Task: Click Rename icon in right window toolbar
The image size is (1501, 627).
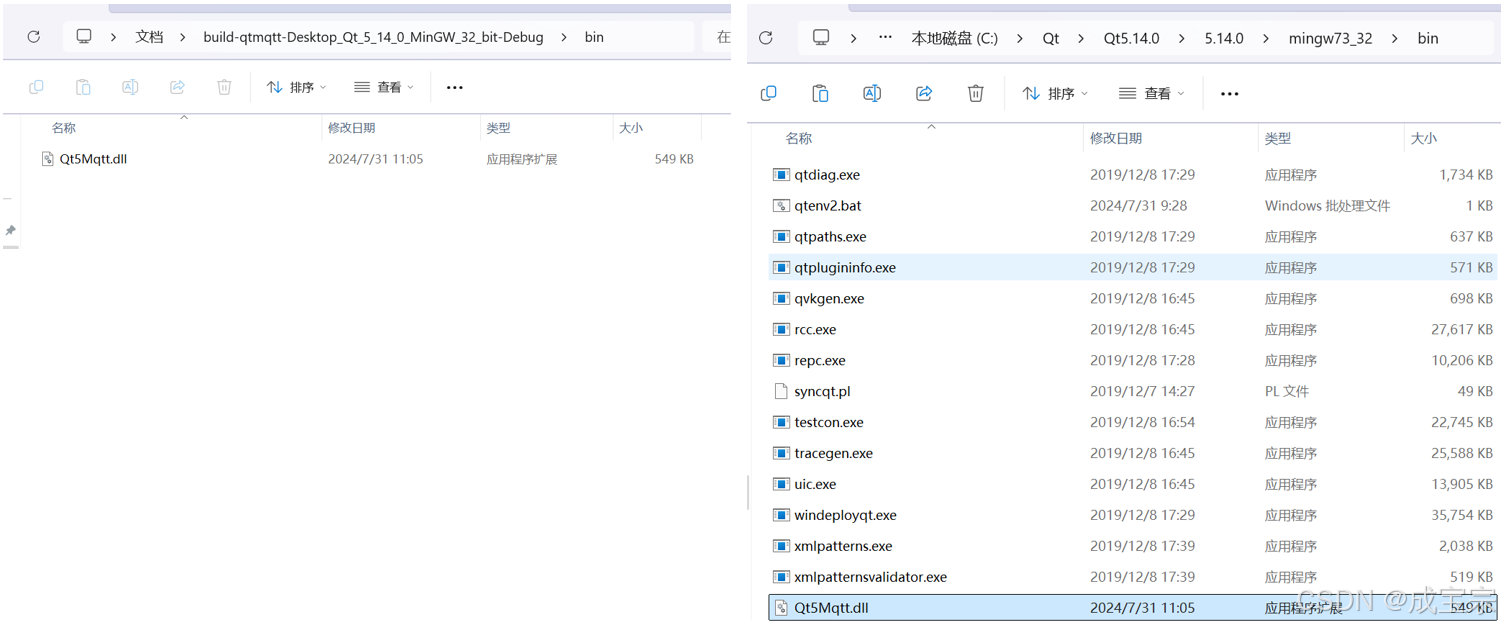Action: (872, 93)
